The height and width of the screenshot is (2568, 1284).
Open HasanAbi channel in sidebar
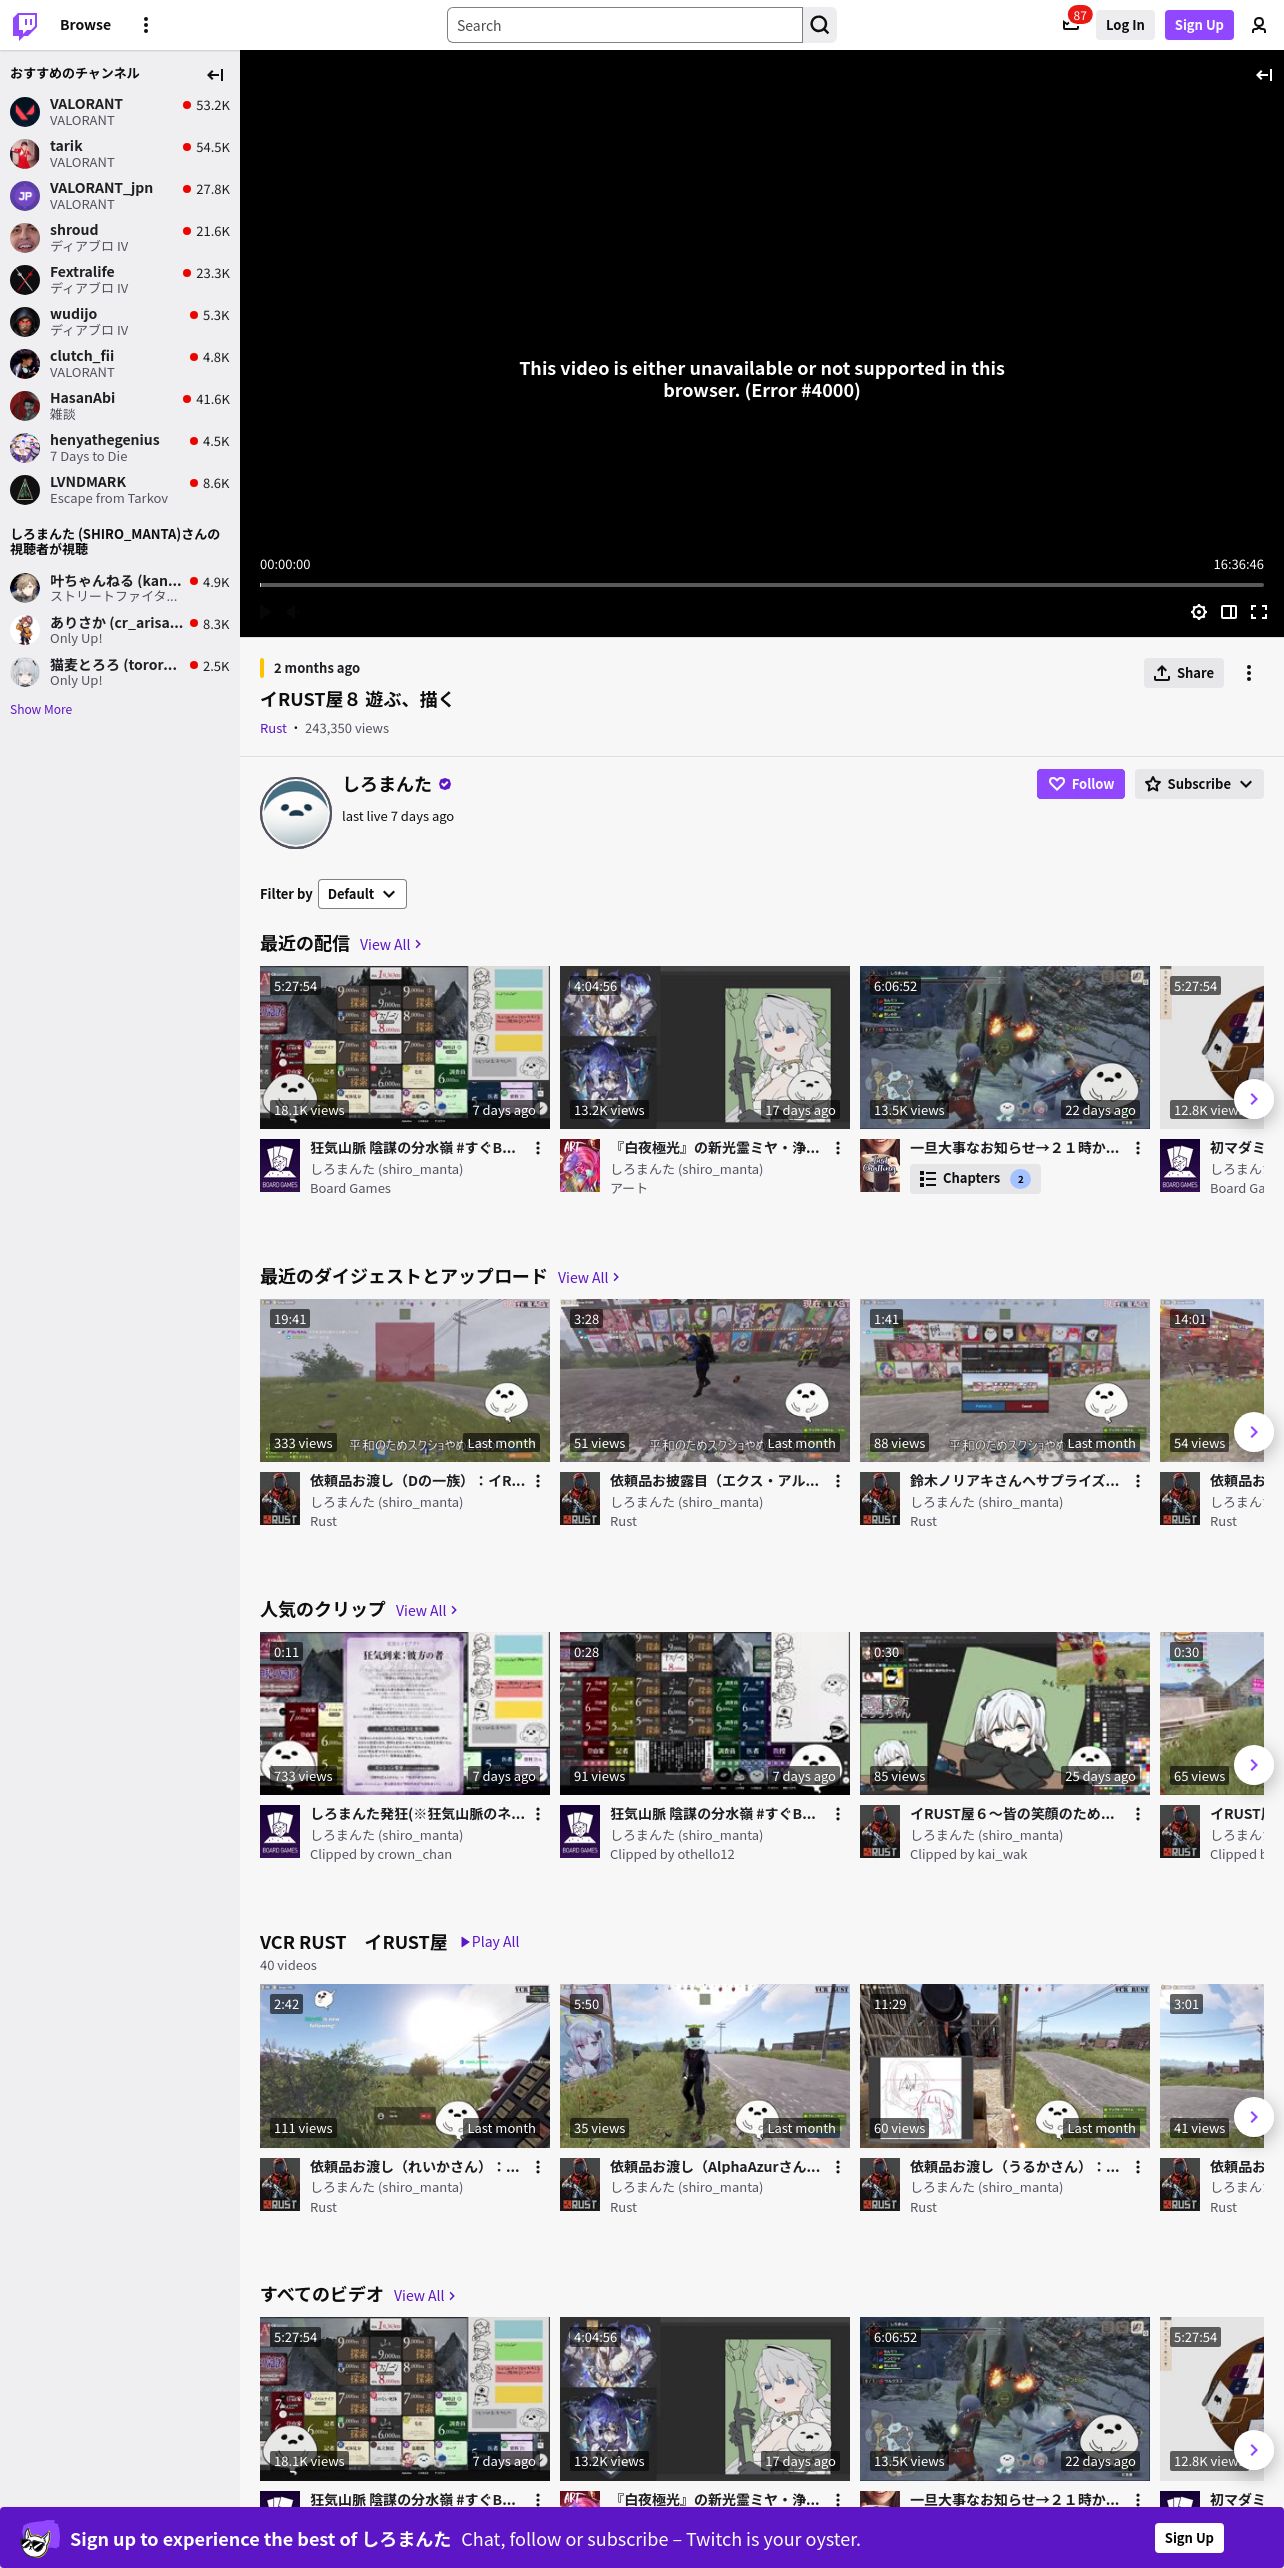(120, 405)
